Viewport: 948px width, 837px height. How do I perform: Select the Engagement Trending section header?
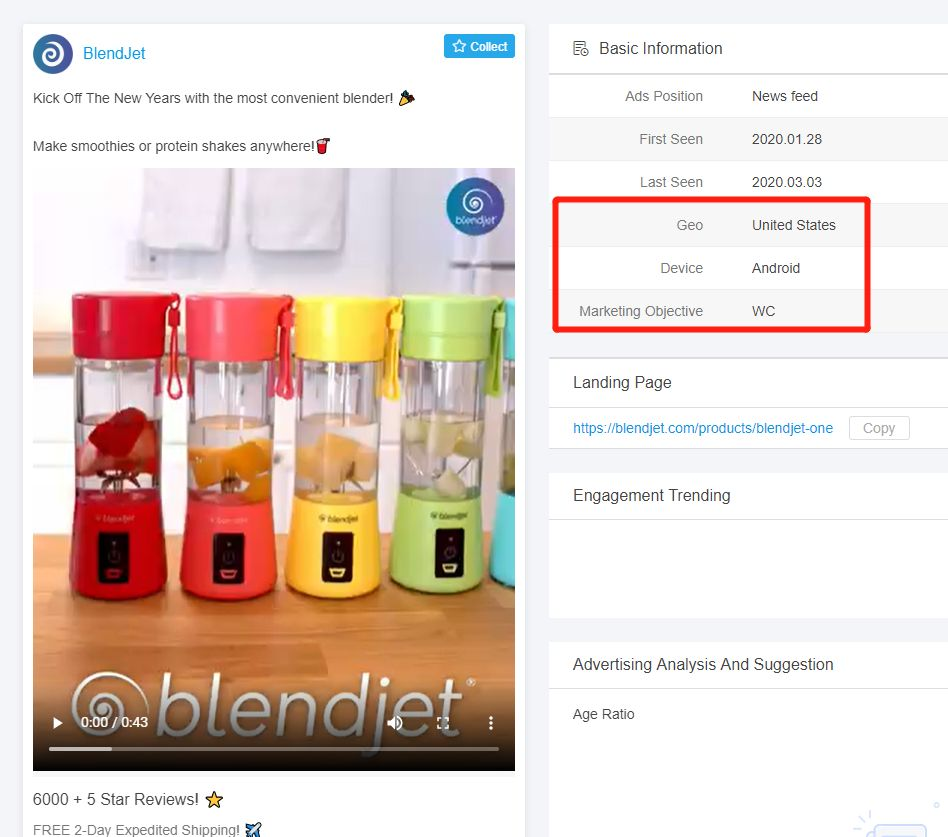651,495
